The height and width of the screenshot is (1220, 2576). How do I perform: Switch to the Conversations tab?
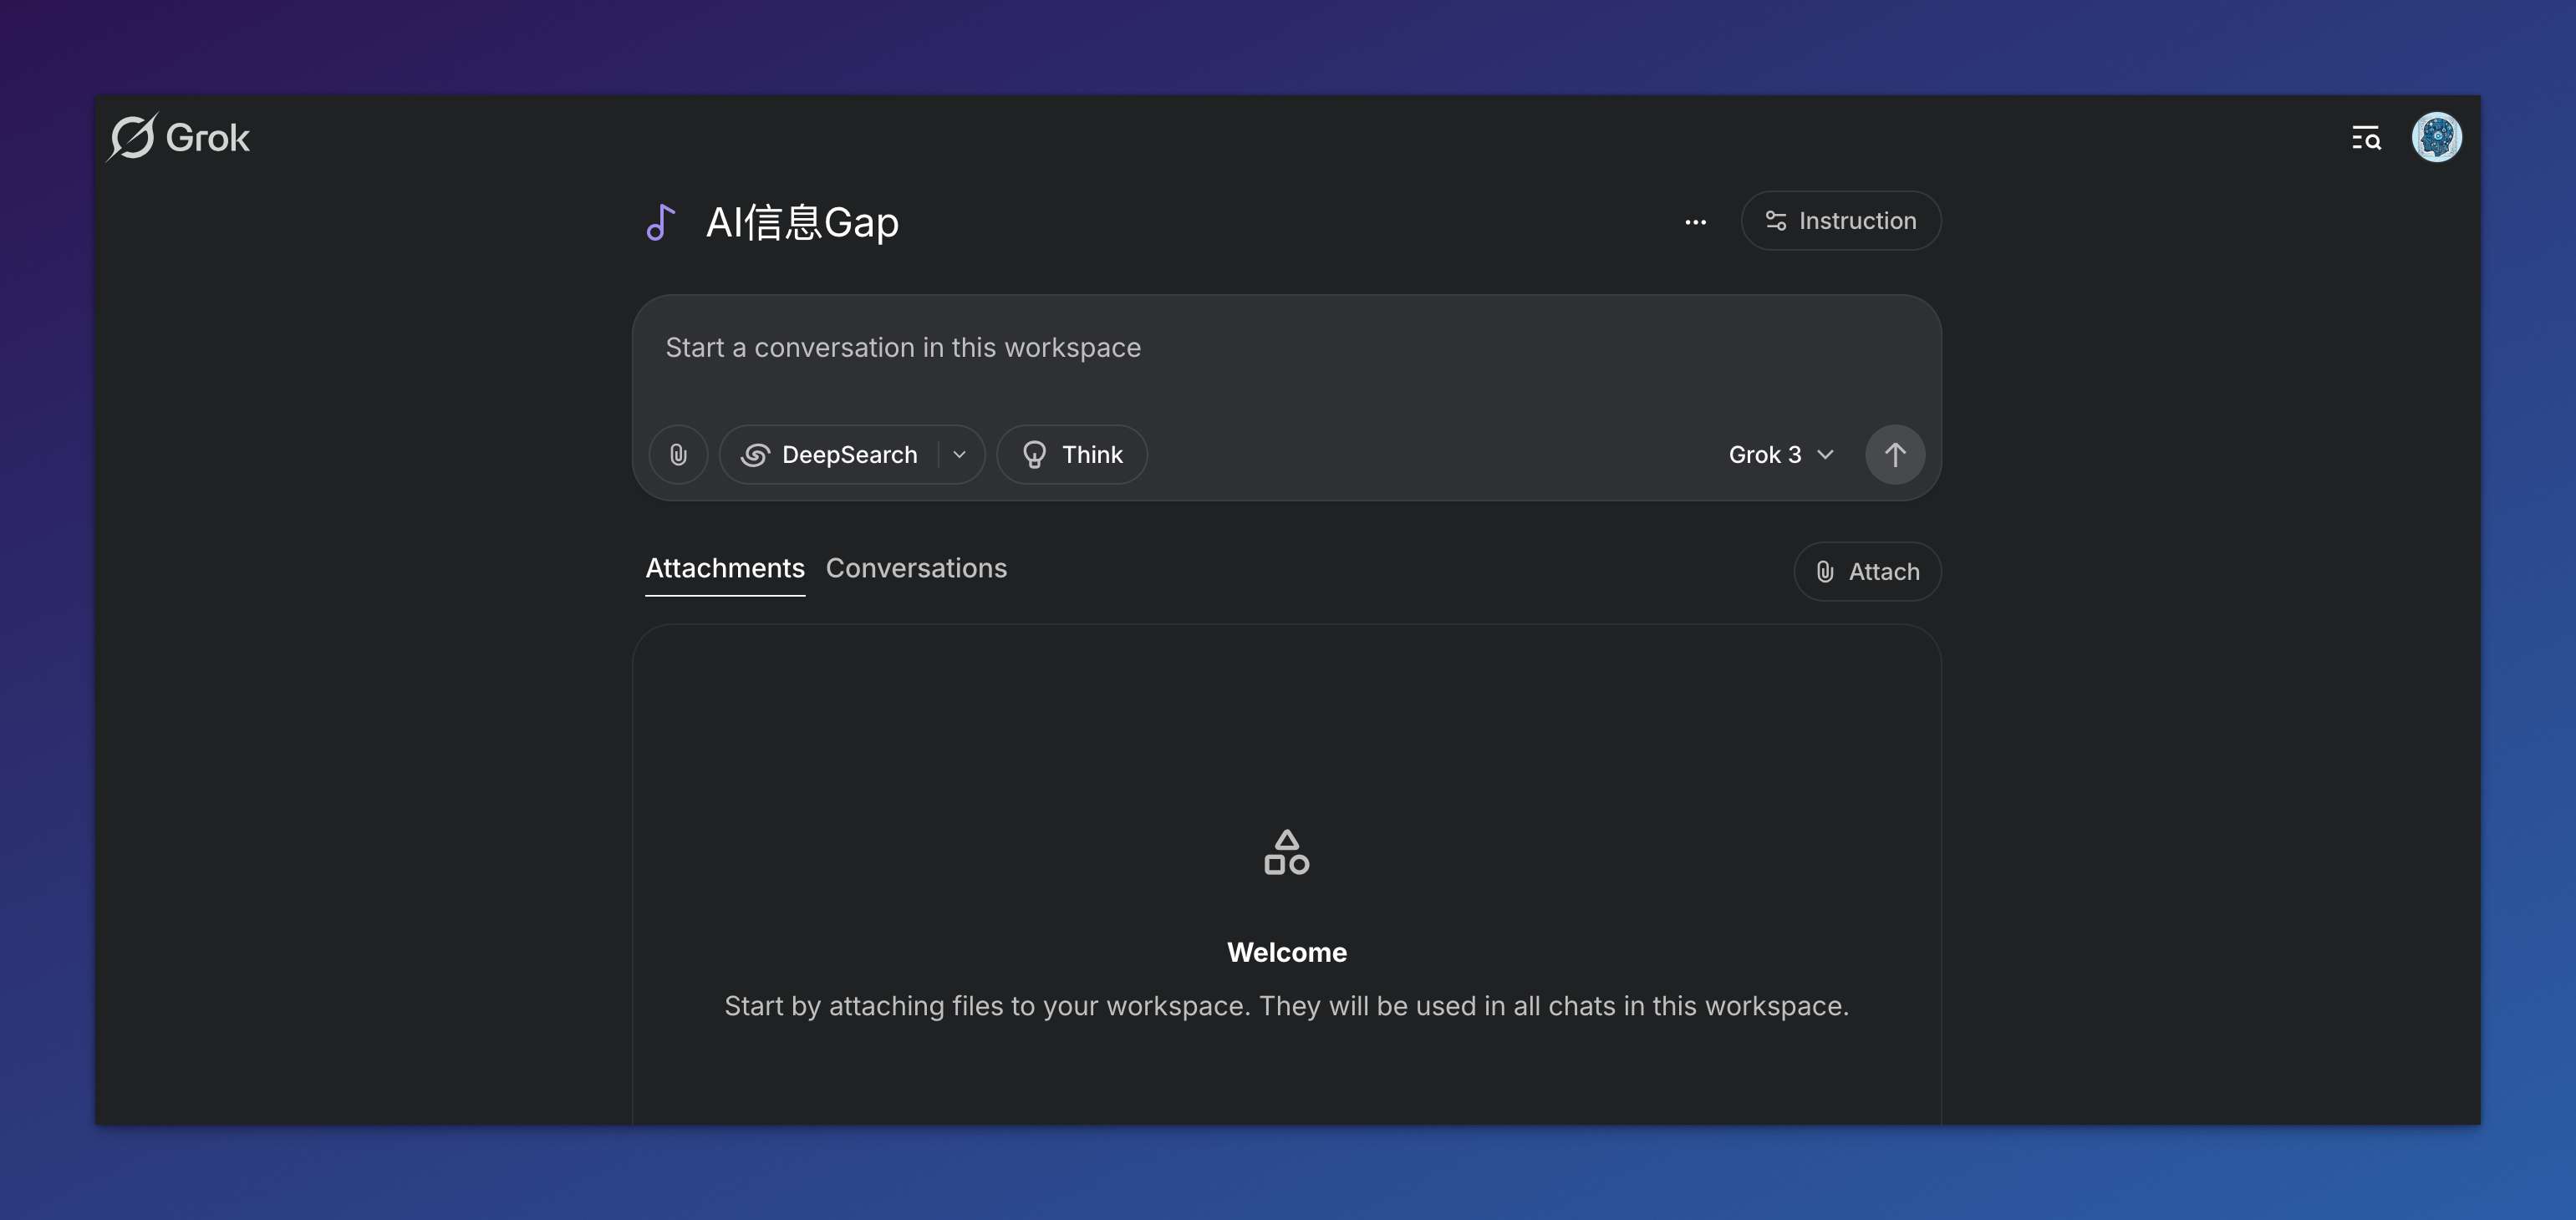(x=916, y=568)
